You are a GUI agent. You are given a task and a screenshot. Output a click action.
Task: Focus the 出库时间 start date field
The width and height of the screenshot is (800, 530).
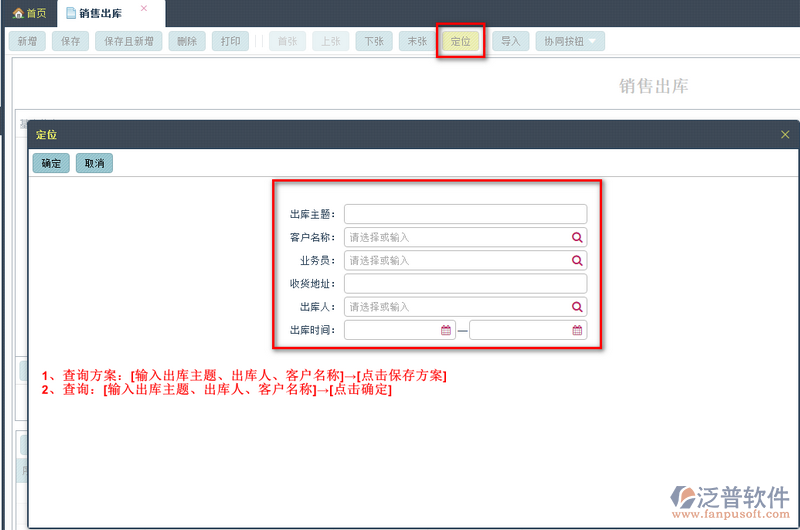(399, 330)
